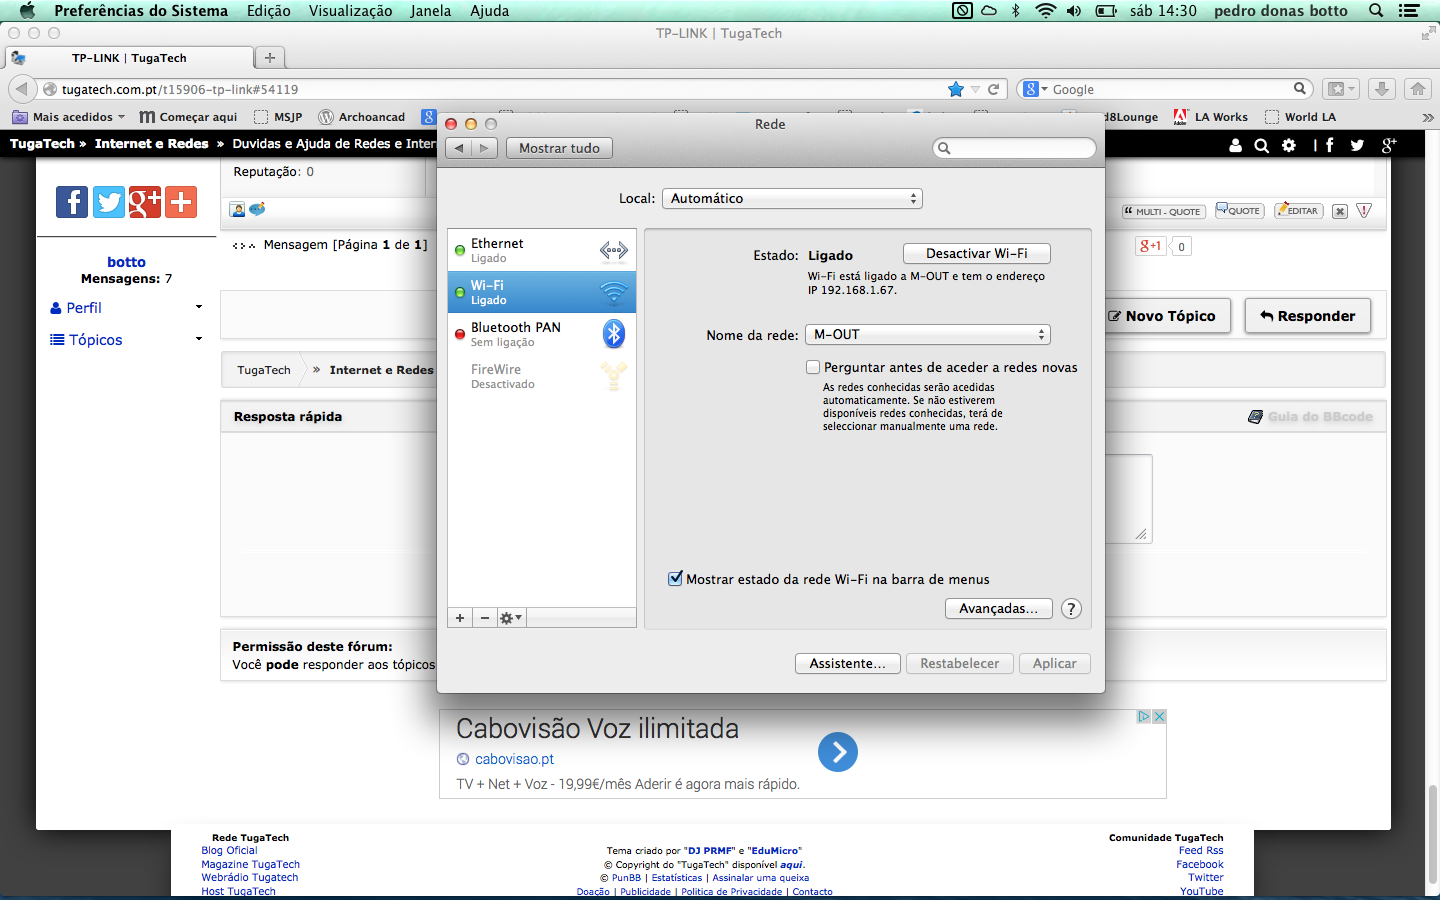The image size is (1440, 900).
Task: Switch to the 'TP-LINK | TugaTech' browser tab
Action: (x=129, y=58)
